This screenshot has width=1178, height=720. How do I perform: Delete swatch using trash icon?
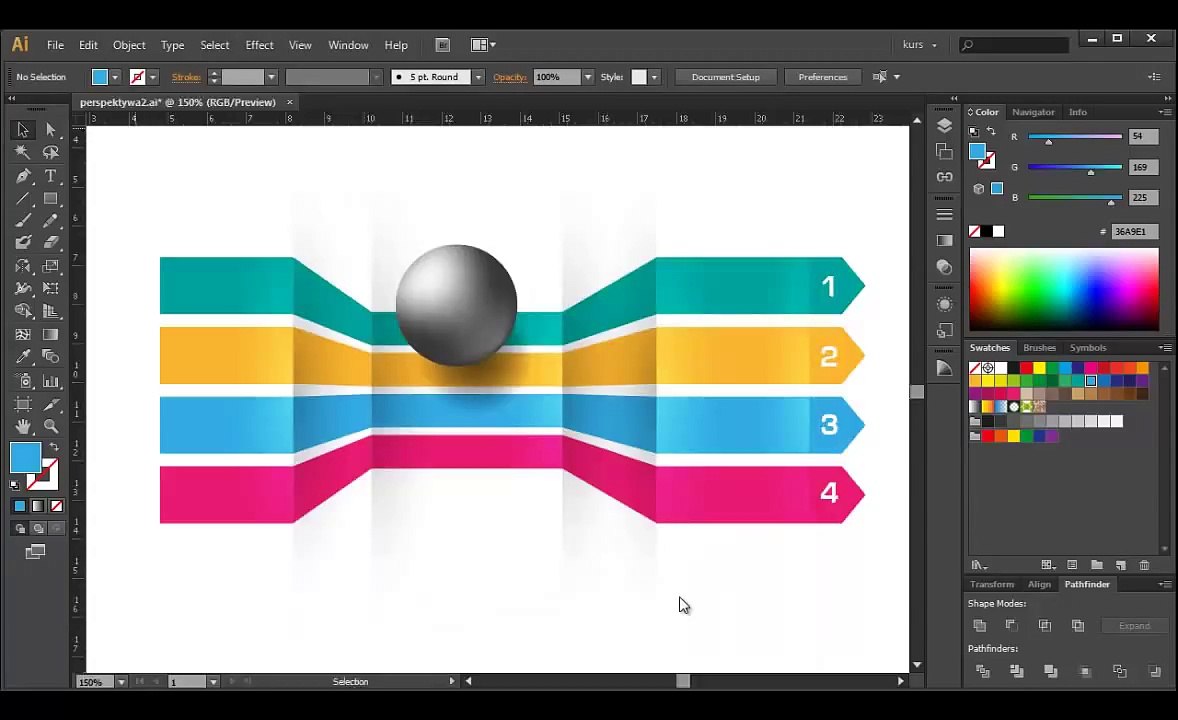click(x=1144, y=565)
